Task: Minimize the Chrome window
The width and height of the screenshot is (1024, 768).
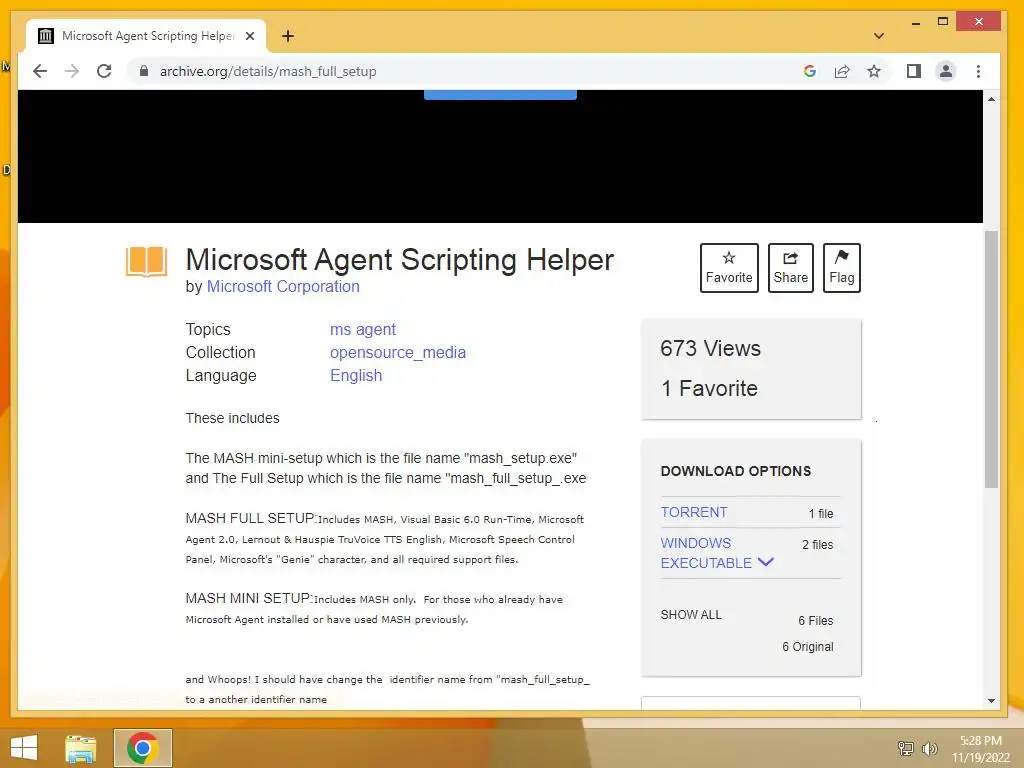Action: [916, 22]
